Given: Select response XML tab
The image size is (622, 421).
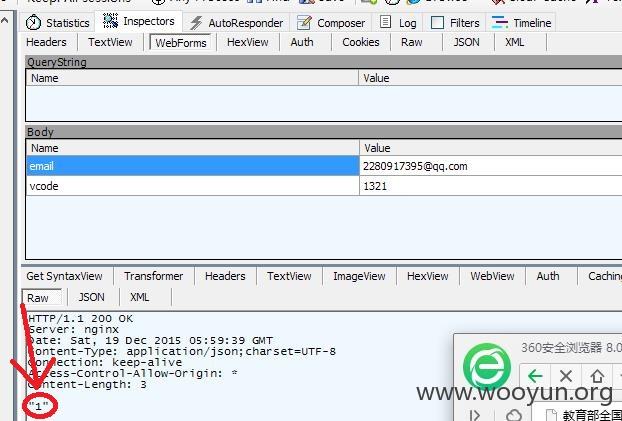Looking at the screenshot, I should [x=140, y=297].
